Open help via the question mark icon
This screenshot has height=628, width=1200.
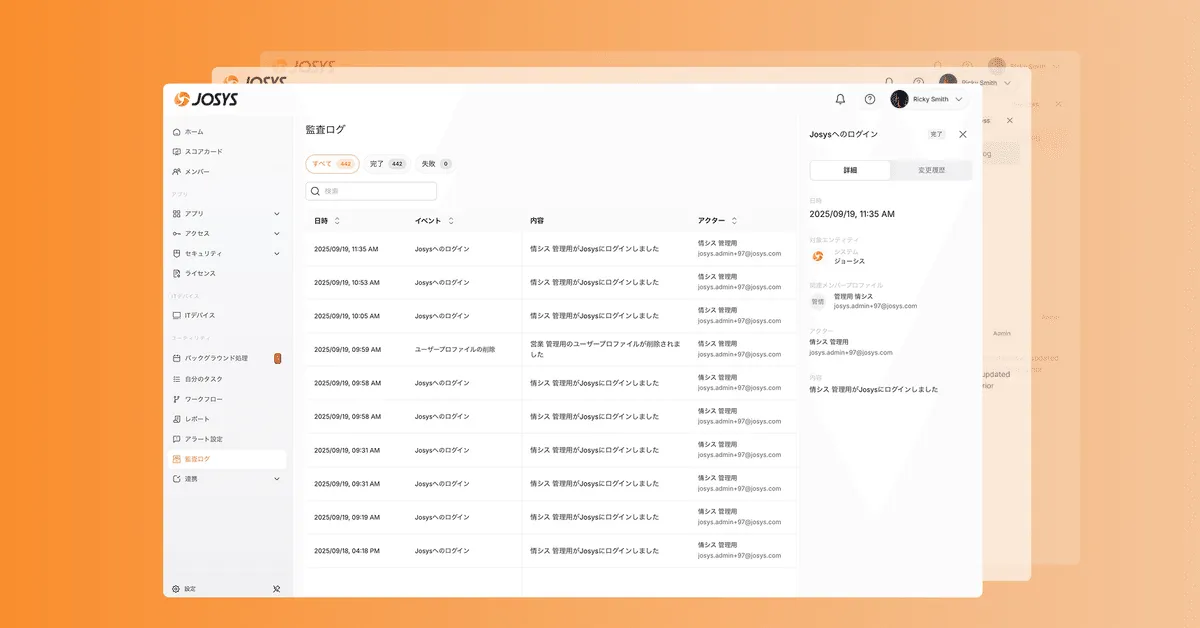point(870,100)
